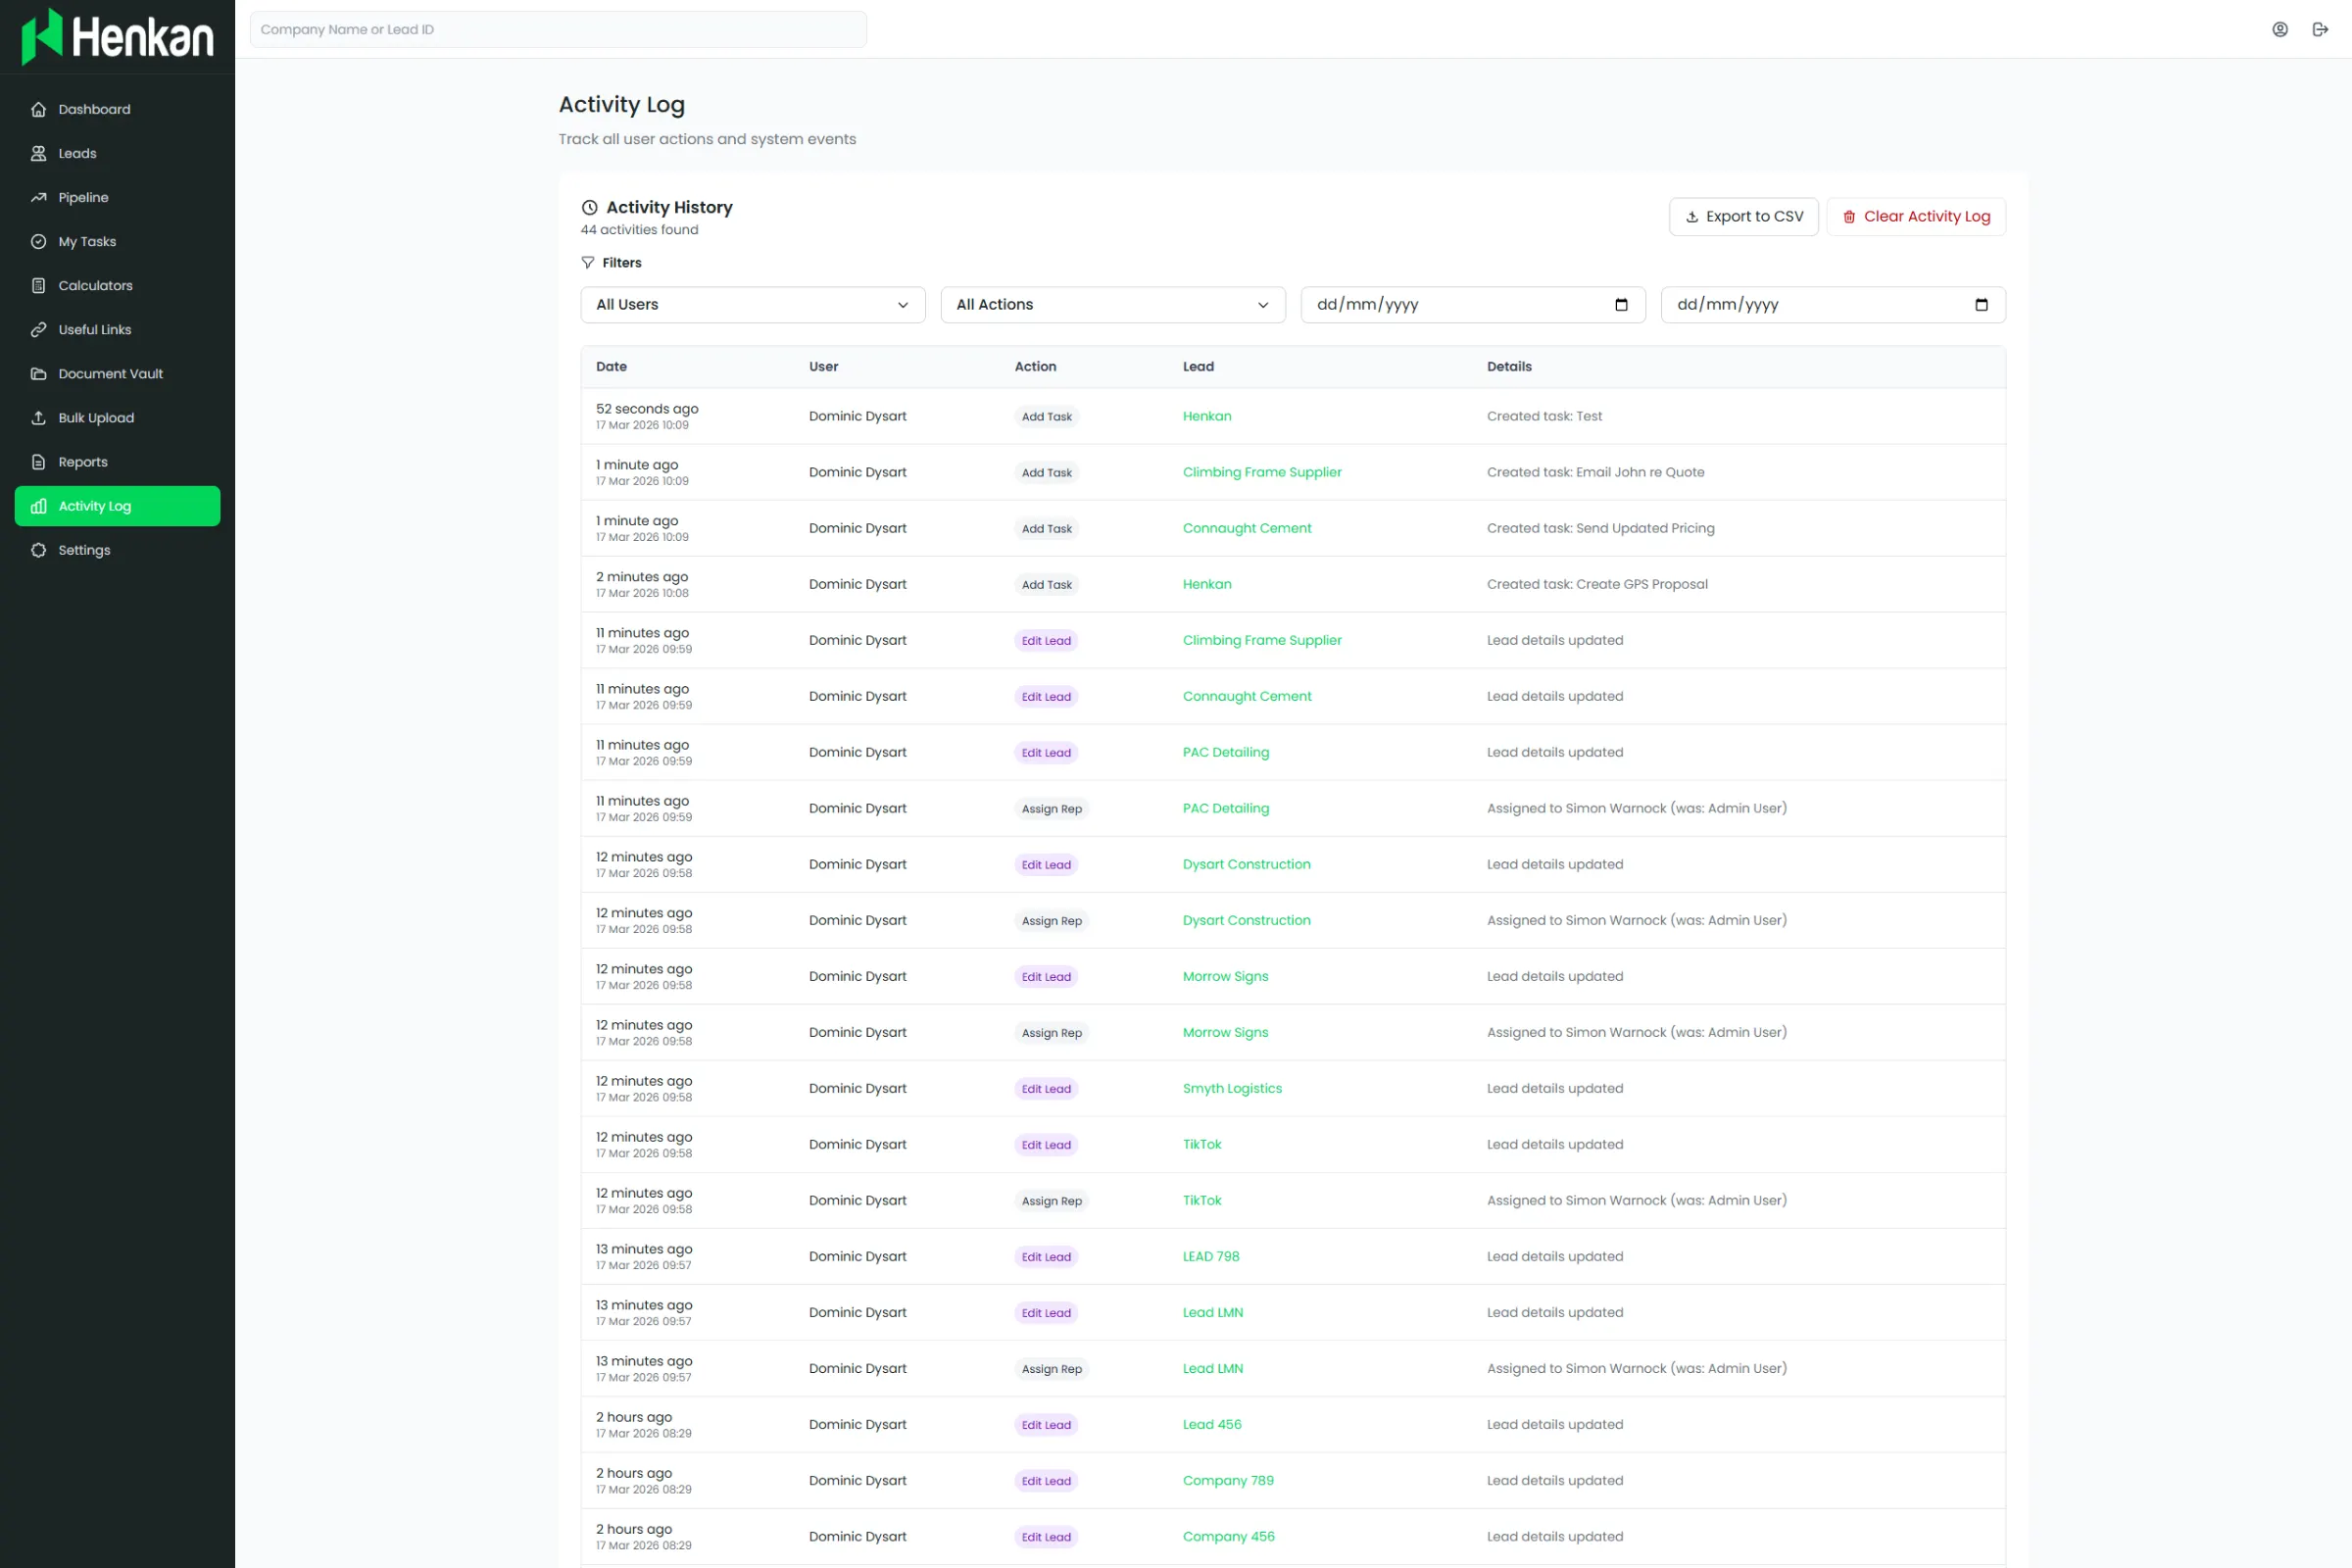
Task: Click the Document Vault folder icon
Action: [x=39, y=373]
